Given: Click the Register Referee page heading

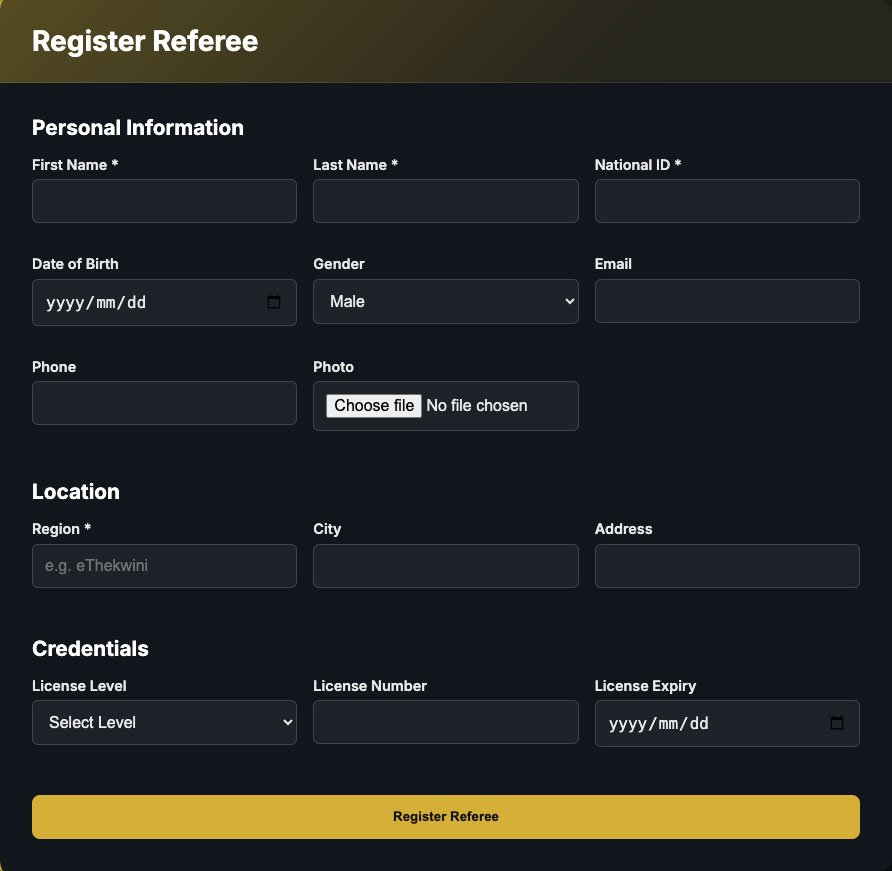Looking at the screenshot, I should point(145,41).
